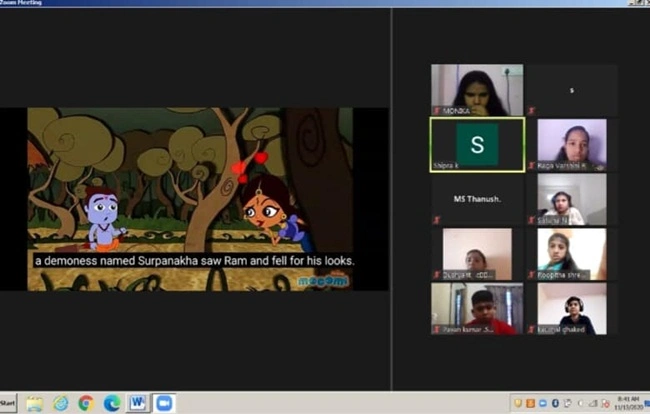
Task: Launch Google Chrome from the taskbar
Action: tap(86, 403)
